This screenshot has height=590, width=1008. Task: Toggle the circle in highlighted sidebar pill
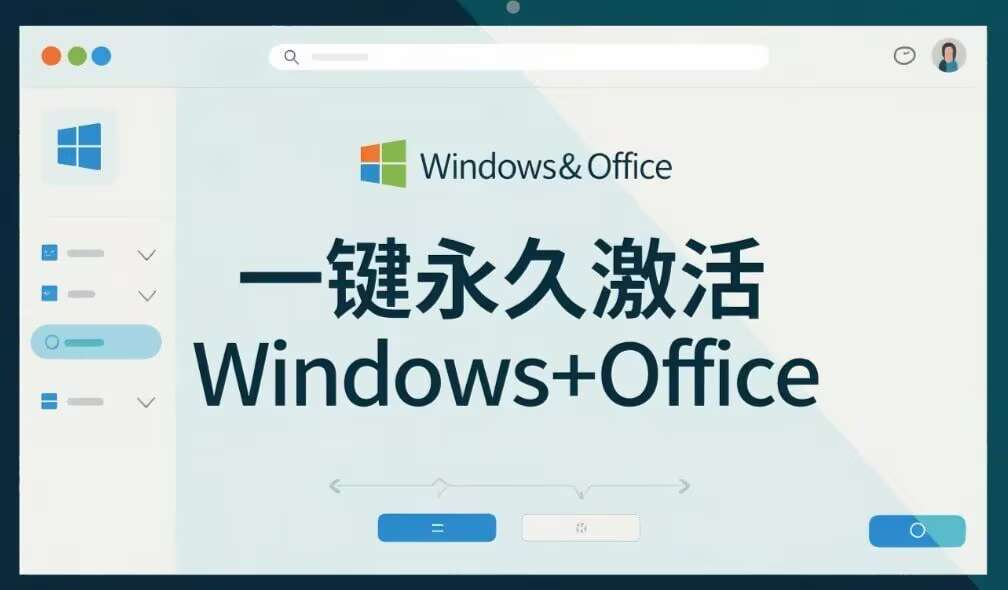tap(52, 342)
